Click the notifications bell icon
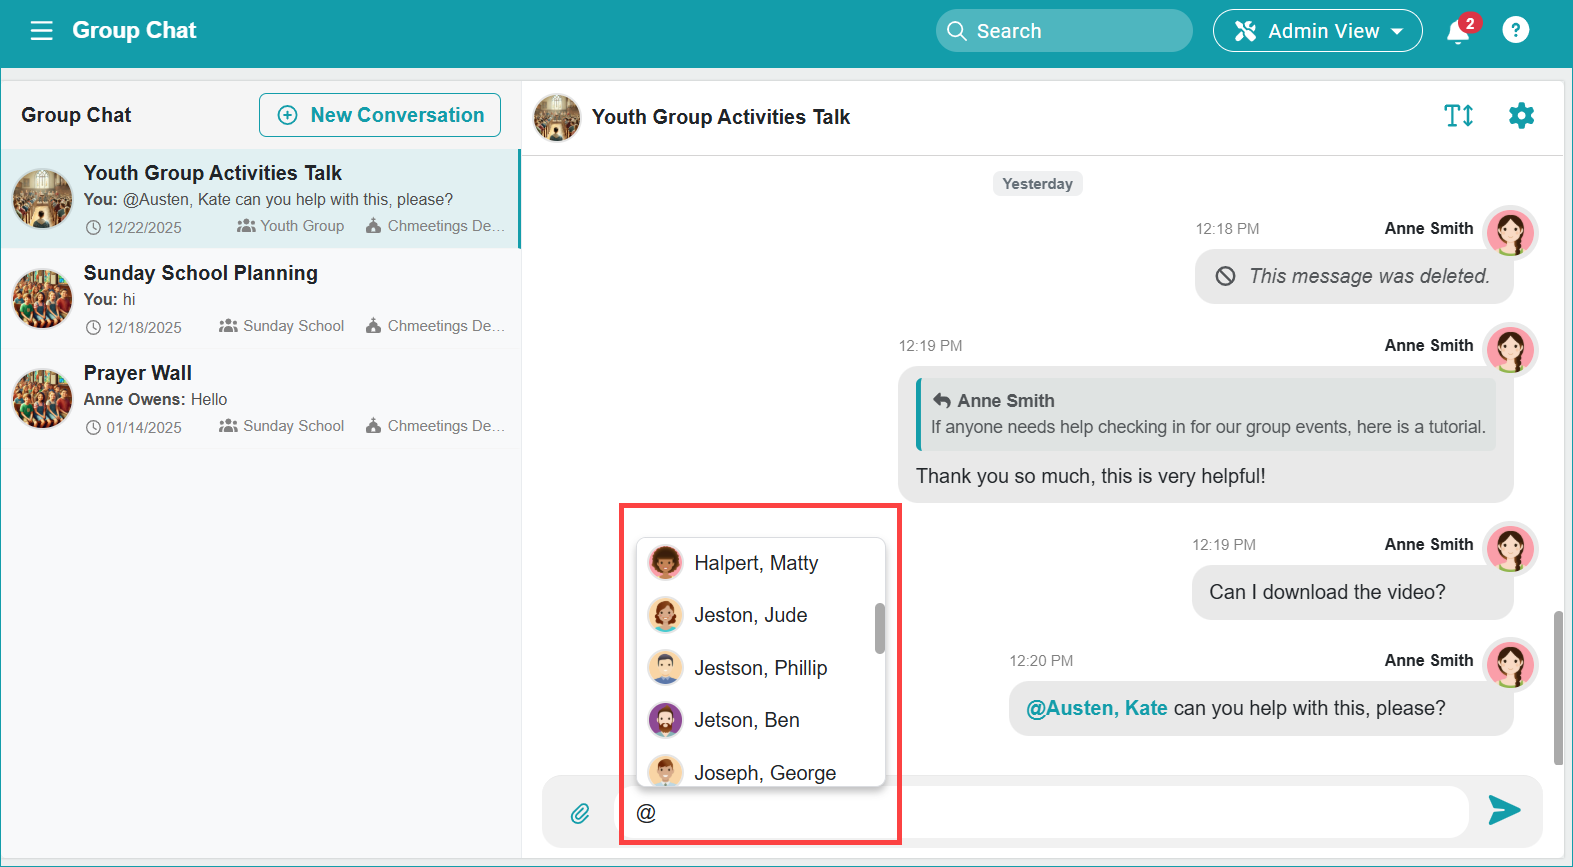The height and width of the screenshot is (867, 1573). 1458,32
